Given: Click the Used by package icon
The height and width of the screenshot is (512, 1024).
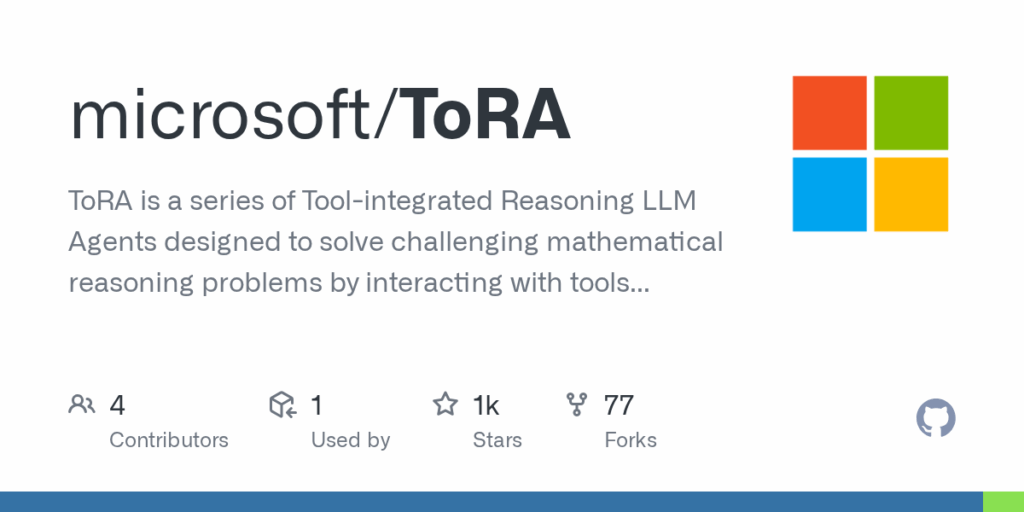Looking at the screenshot, I should click(x=283, y=405).
